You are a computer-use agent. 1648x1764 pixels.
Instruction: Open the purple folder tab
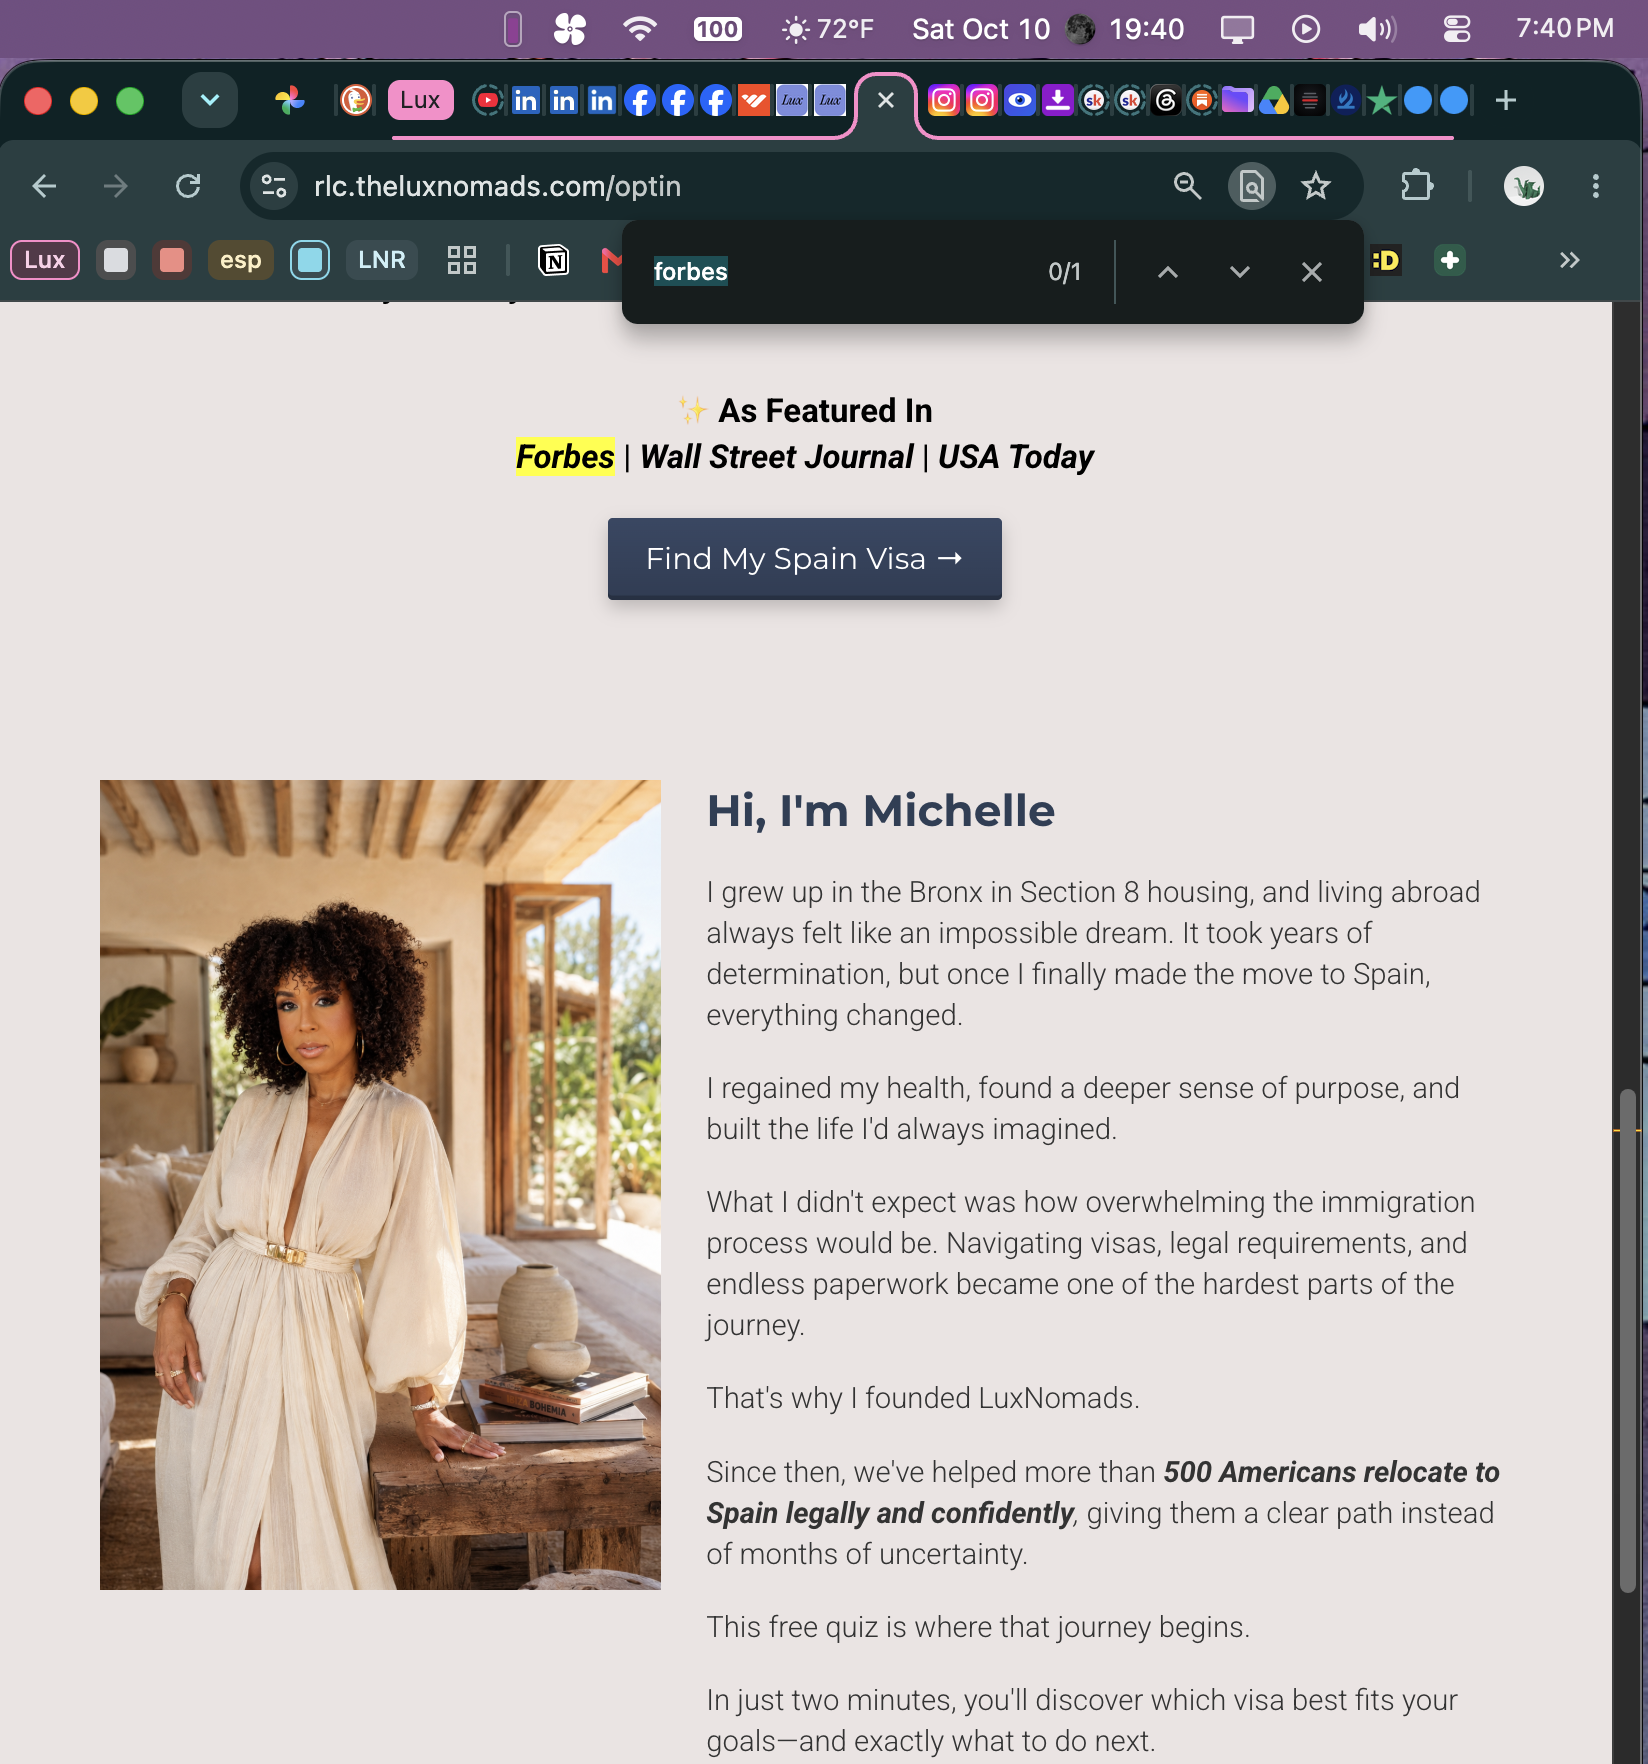pos(1237,100)
